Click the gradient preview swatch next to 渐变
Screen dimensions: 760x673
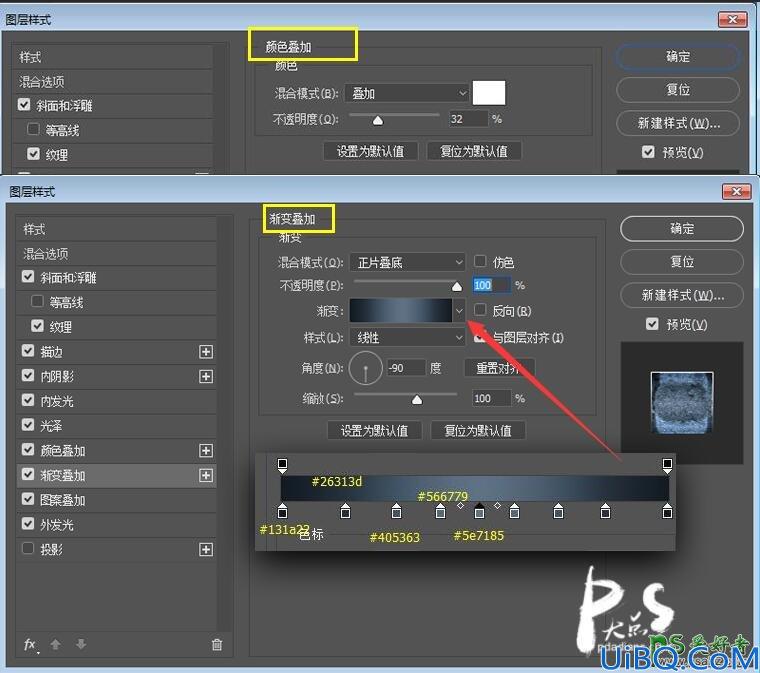coord(401,311)
